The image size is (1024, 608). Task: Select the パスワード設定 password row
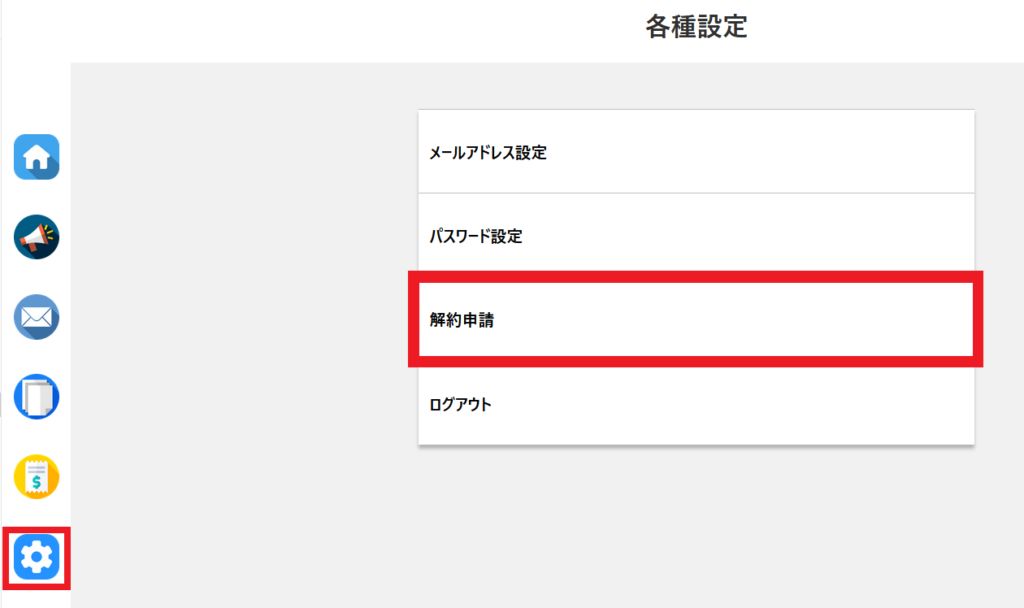click(695, 236)
